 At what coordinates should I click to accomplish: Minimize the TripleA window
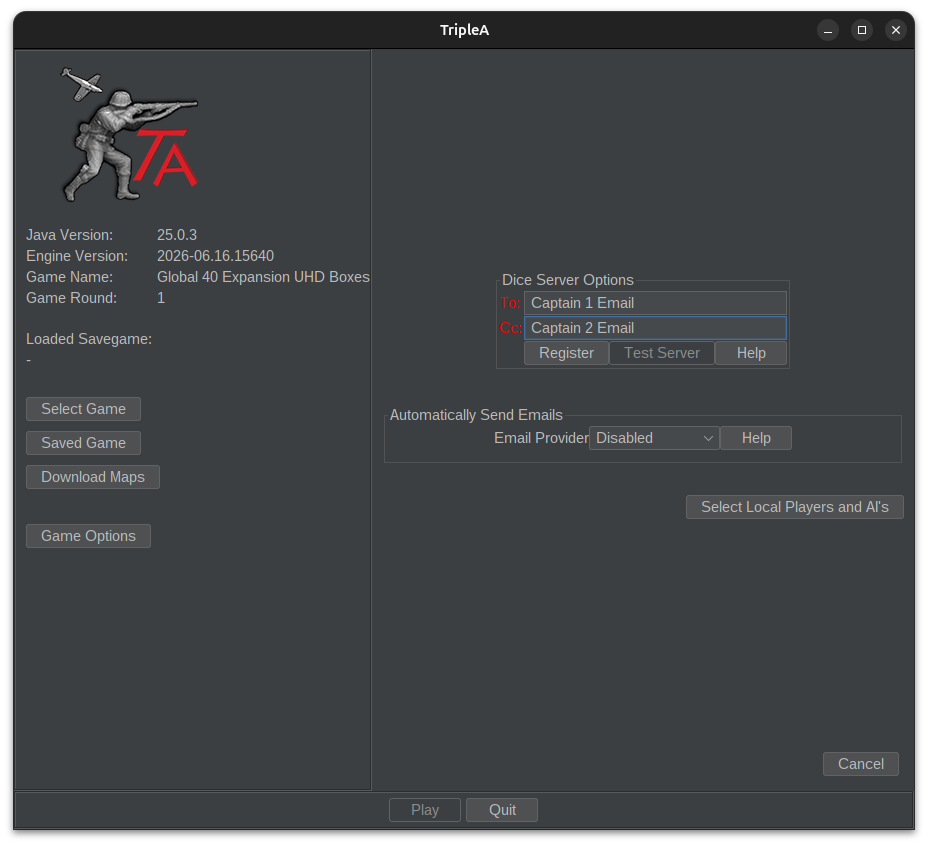(828, 30)
